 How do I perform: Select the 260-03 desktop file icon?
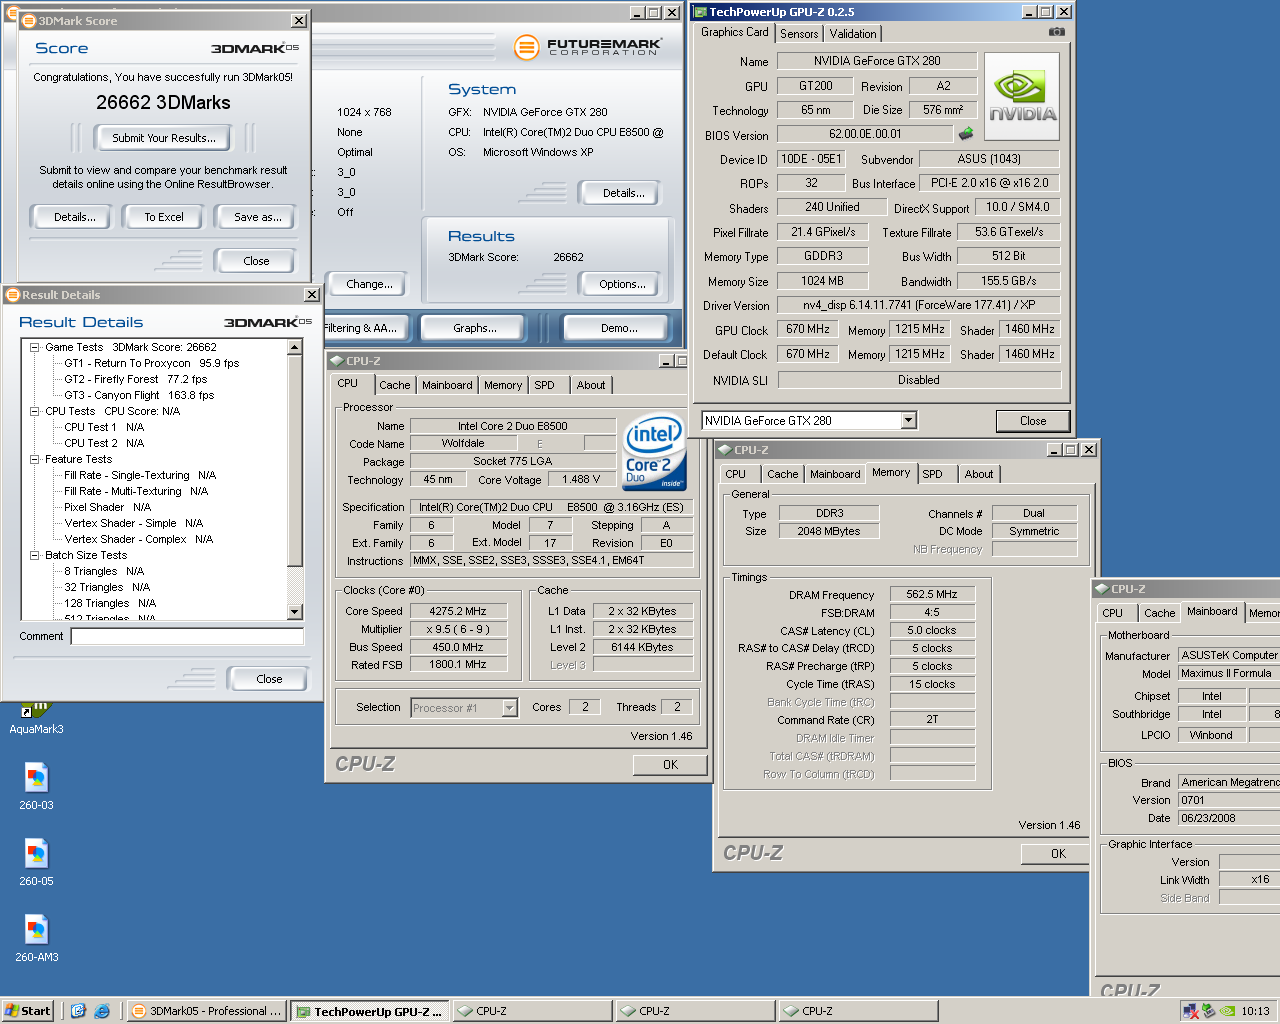click(x=36, y=786)
